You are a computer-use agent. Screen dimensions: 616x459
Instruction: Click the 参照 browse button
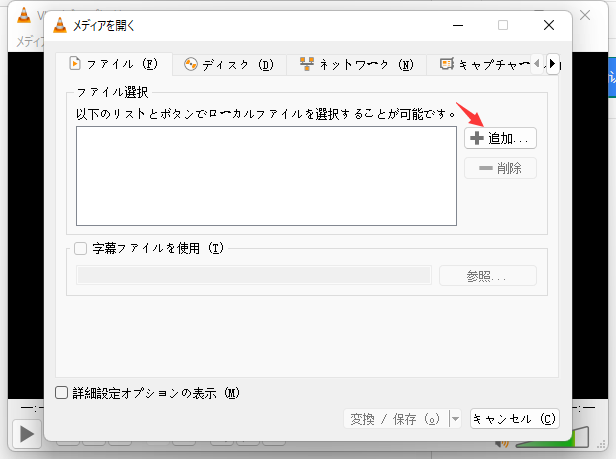(x=488, y=276)
